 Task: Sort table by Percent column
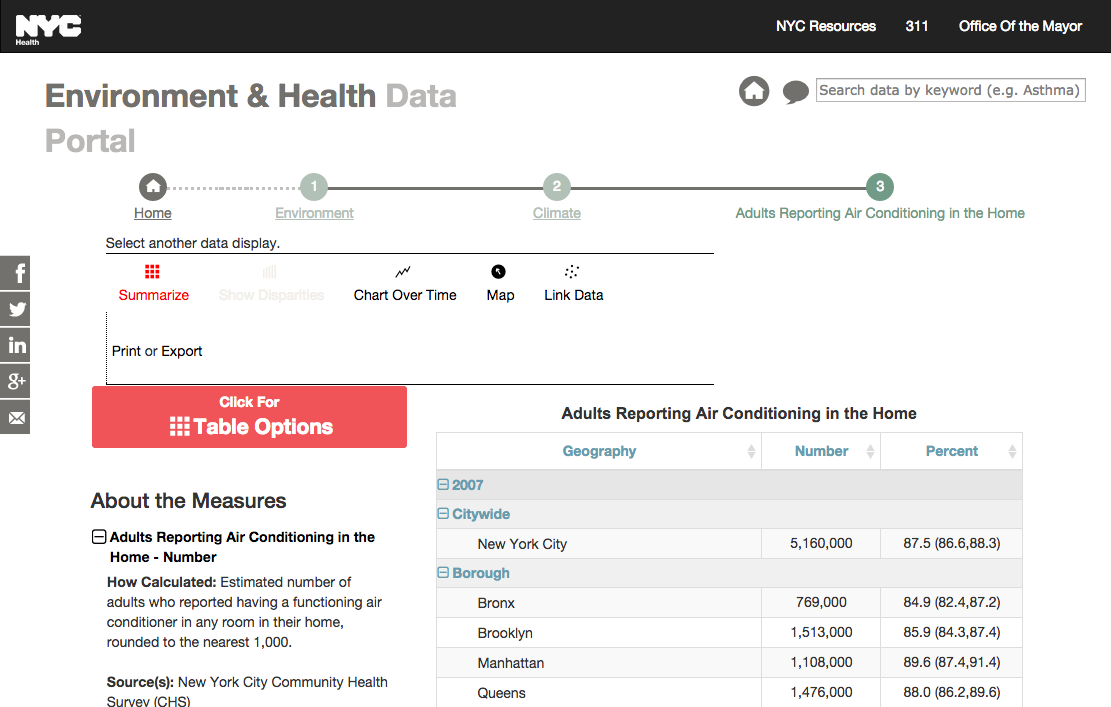(951, 451)
